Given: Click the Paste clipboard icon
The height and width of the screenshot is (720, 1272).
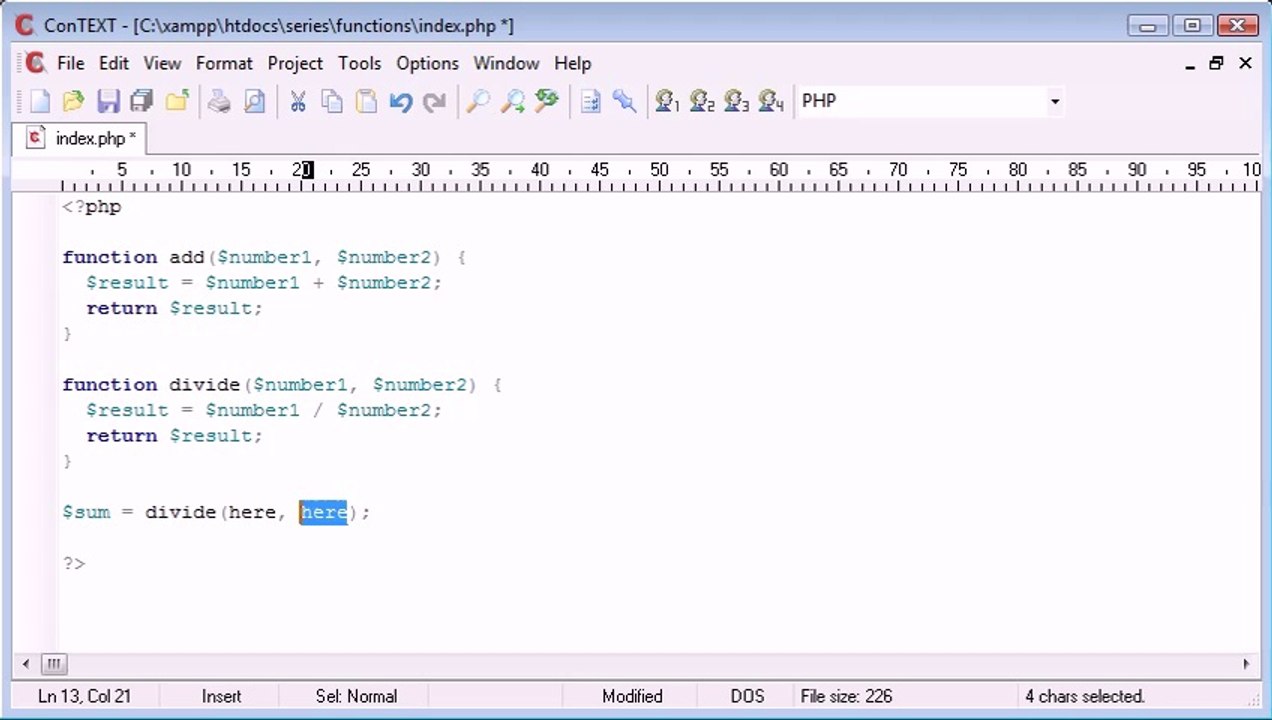Looking at the screenshot, I should [x=366, y=101].
